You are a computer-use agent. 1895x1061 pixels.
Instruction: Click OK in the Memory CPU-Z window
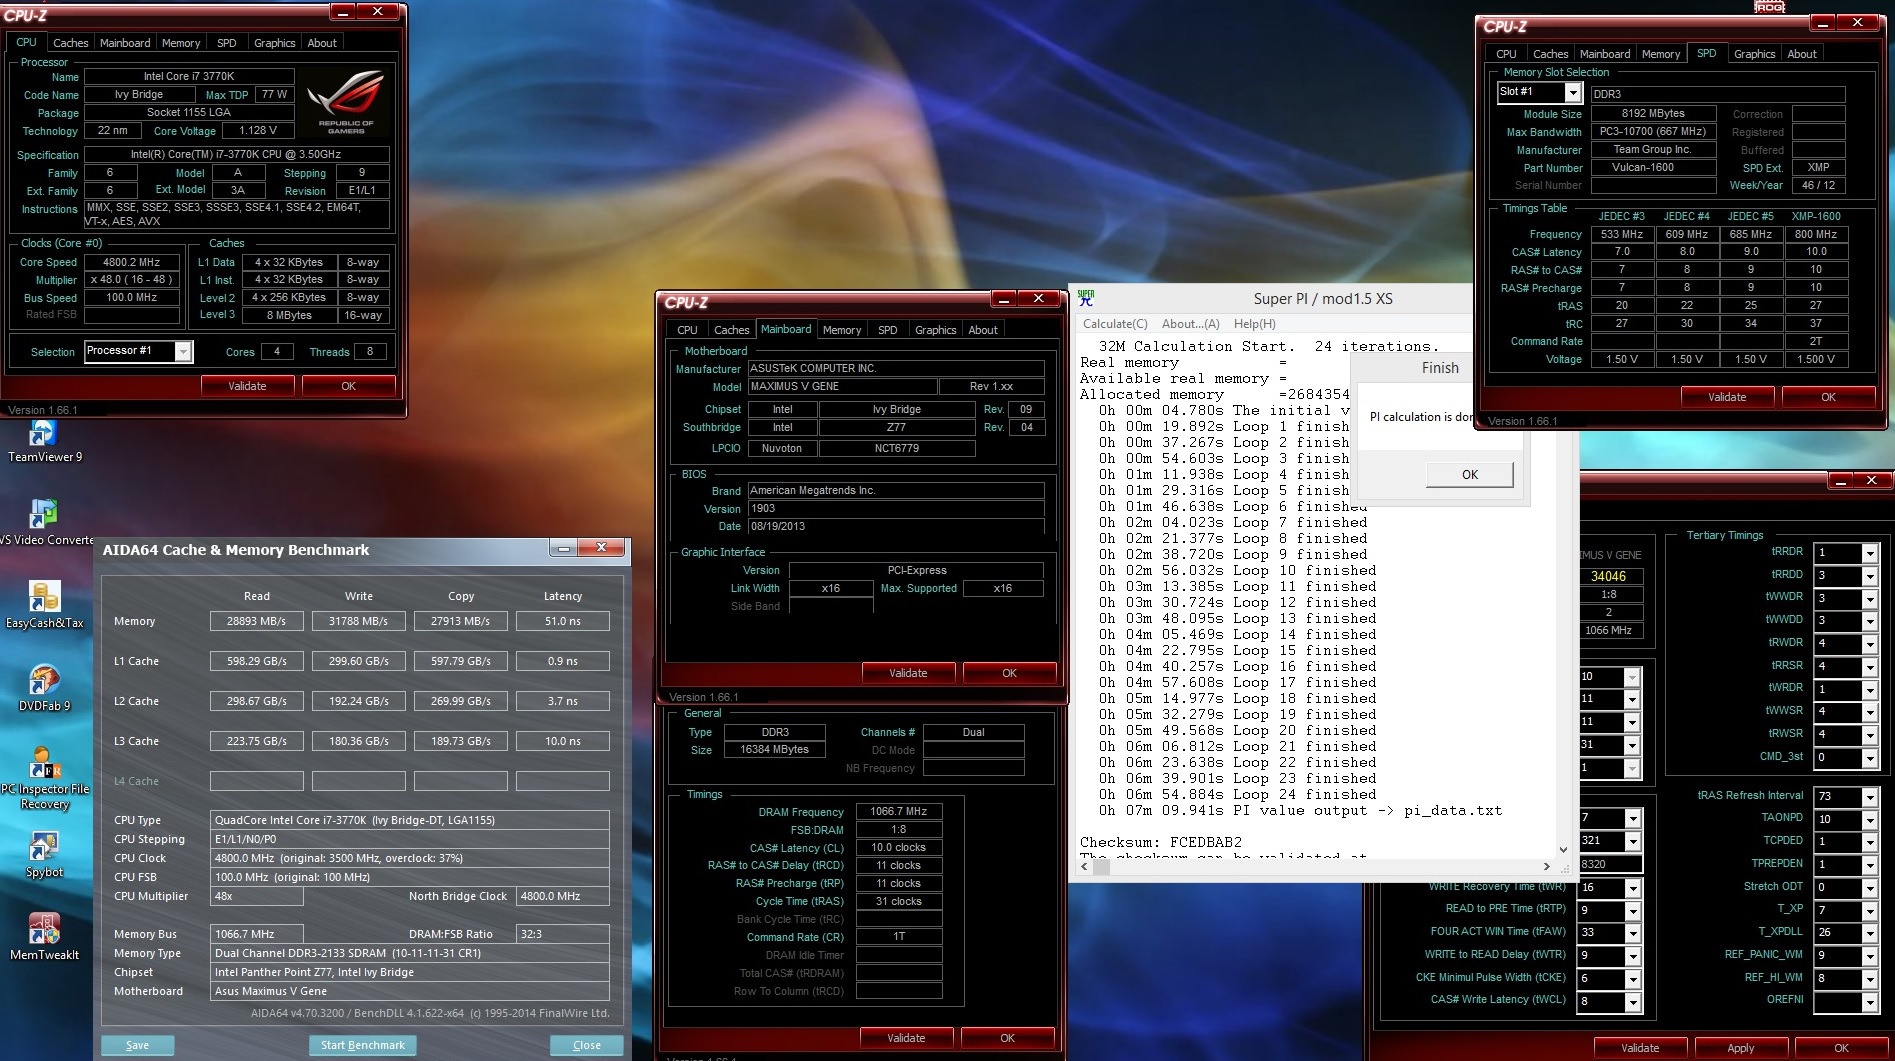click(1007, 1038)
